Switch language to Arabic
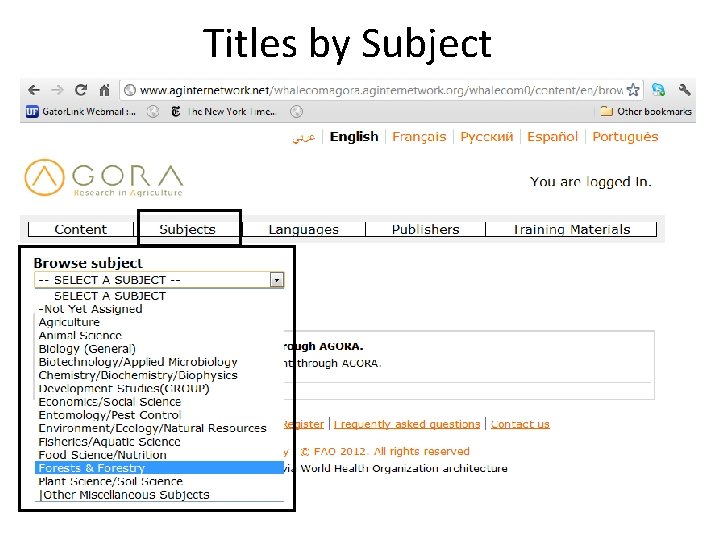This screenshot has width=720, height=540. 304,137
